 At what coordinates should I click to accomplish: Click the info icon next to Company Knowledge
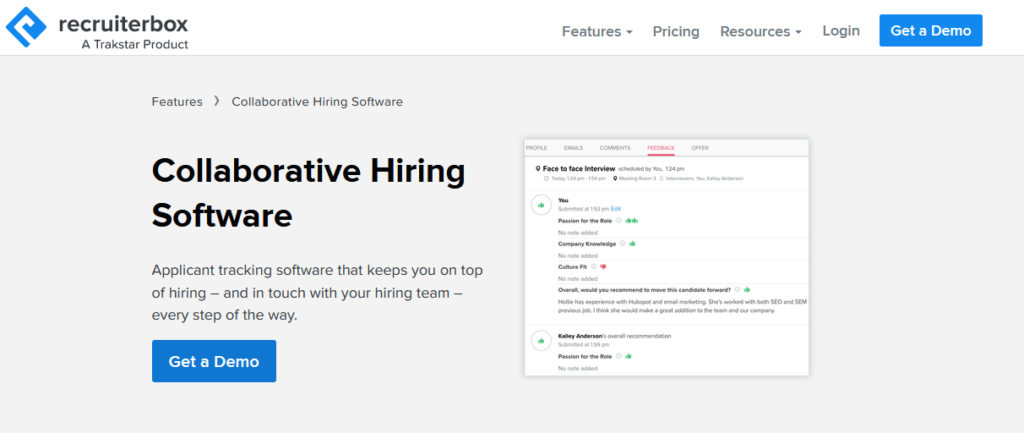[x=622, y=244]
